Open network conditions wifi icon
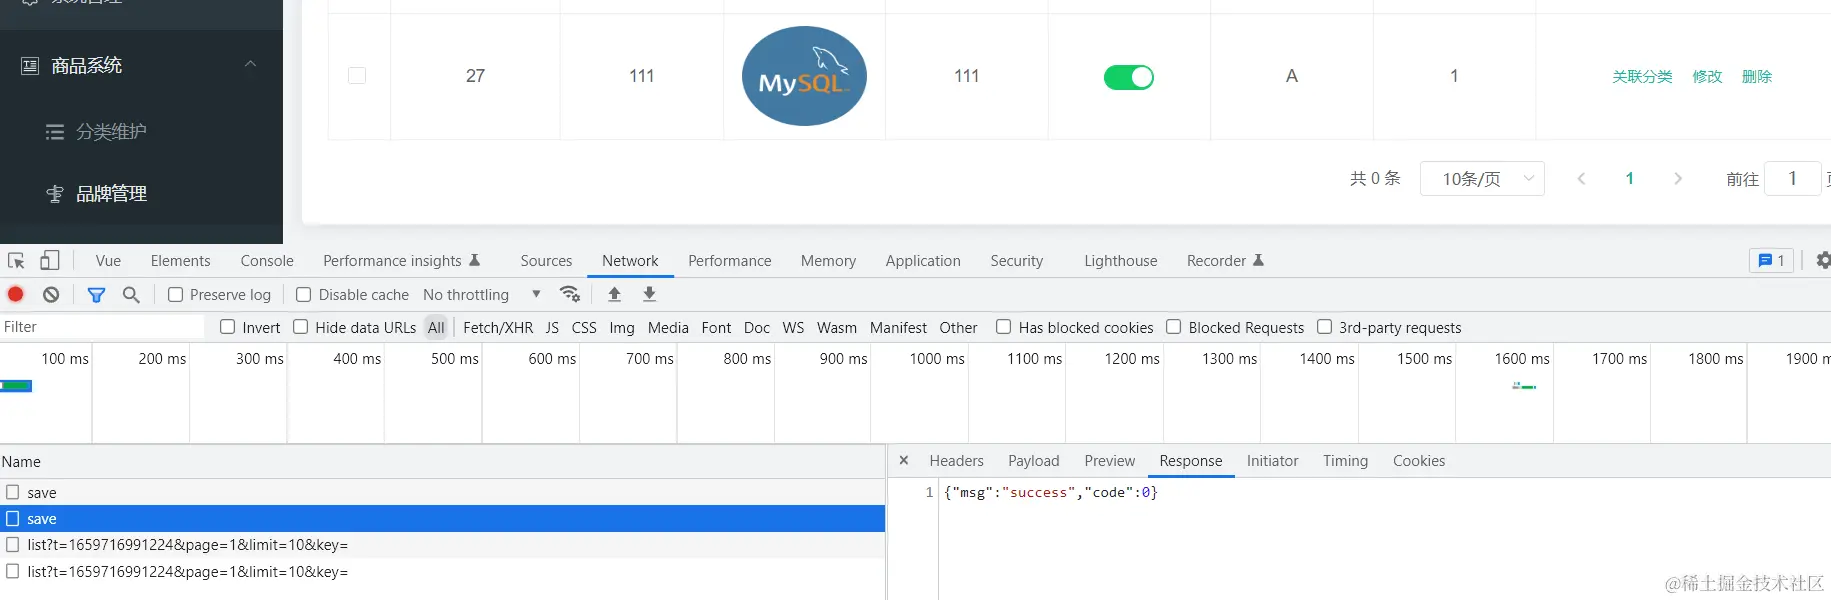1831x600 pixels. tap(570, 294)
